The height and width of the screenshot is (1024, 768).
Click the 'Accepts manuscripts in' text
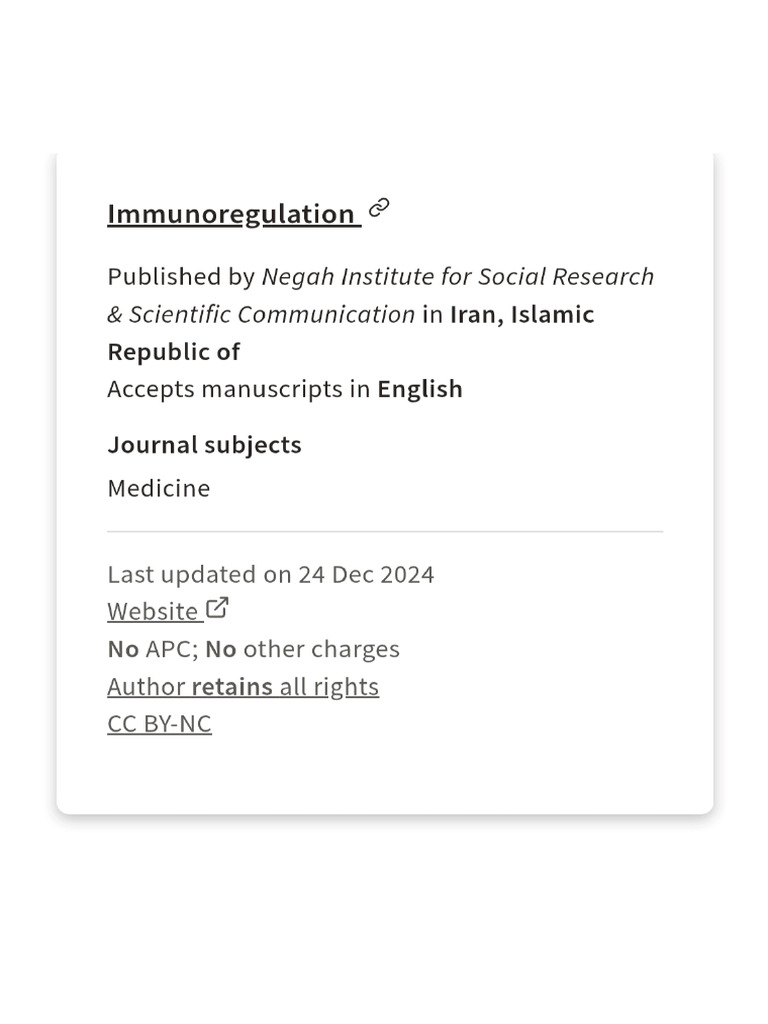coord(239,389)
